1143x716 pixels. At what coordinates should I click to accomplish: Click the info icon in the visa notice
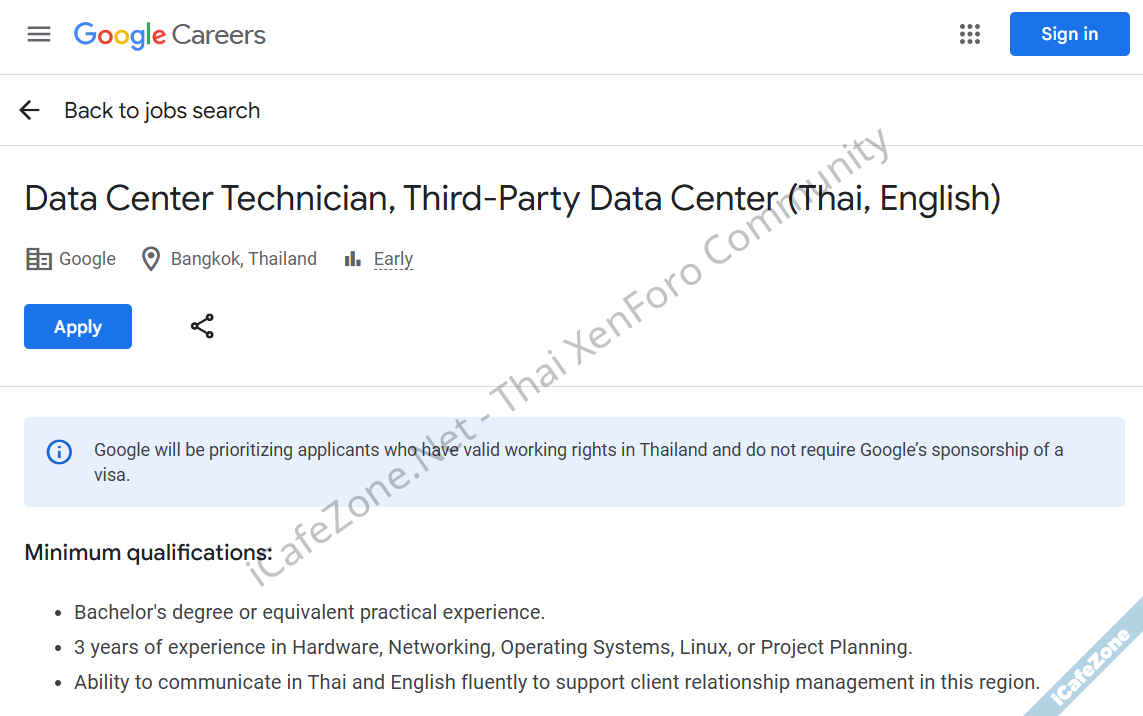pos(60,452)
